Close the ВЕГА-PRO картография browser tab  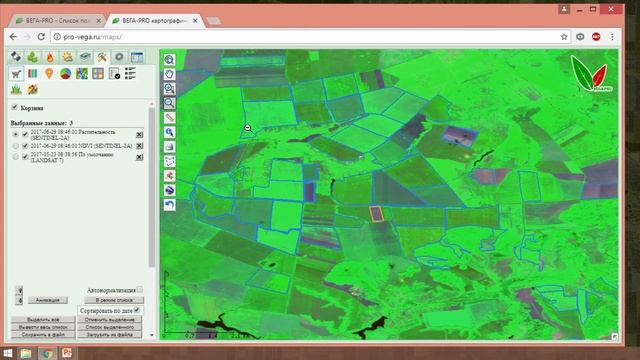click(196, 20)
